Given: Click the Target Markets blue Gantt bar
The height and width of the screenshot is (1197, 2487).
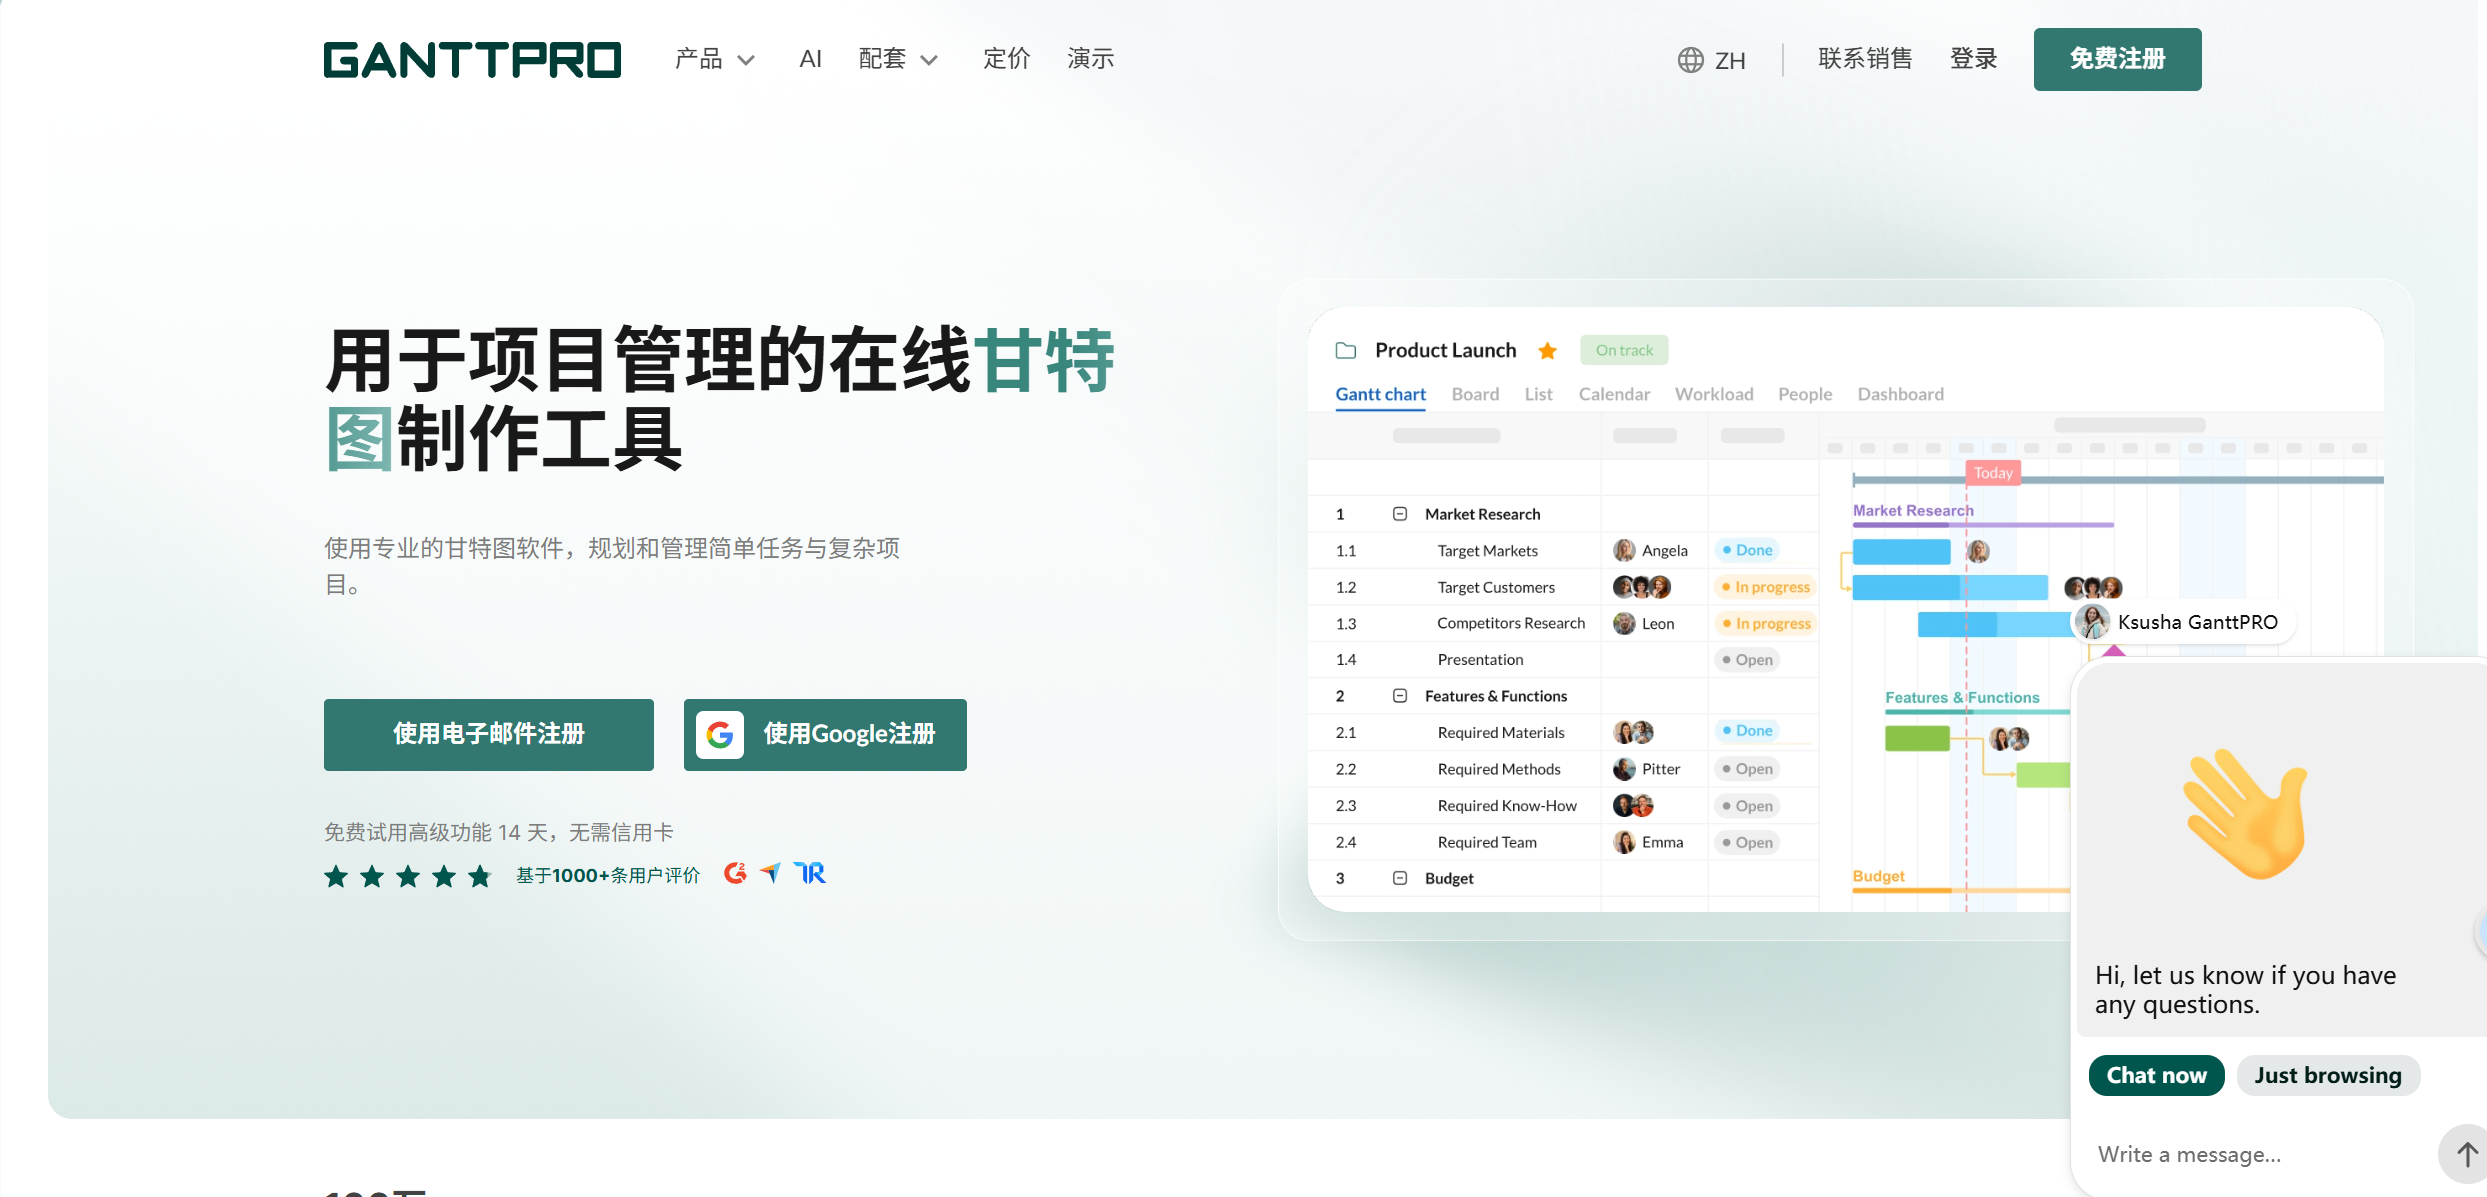Looking at the screenshot, I should coord(1901,551).
